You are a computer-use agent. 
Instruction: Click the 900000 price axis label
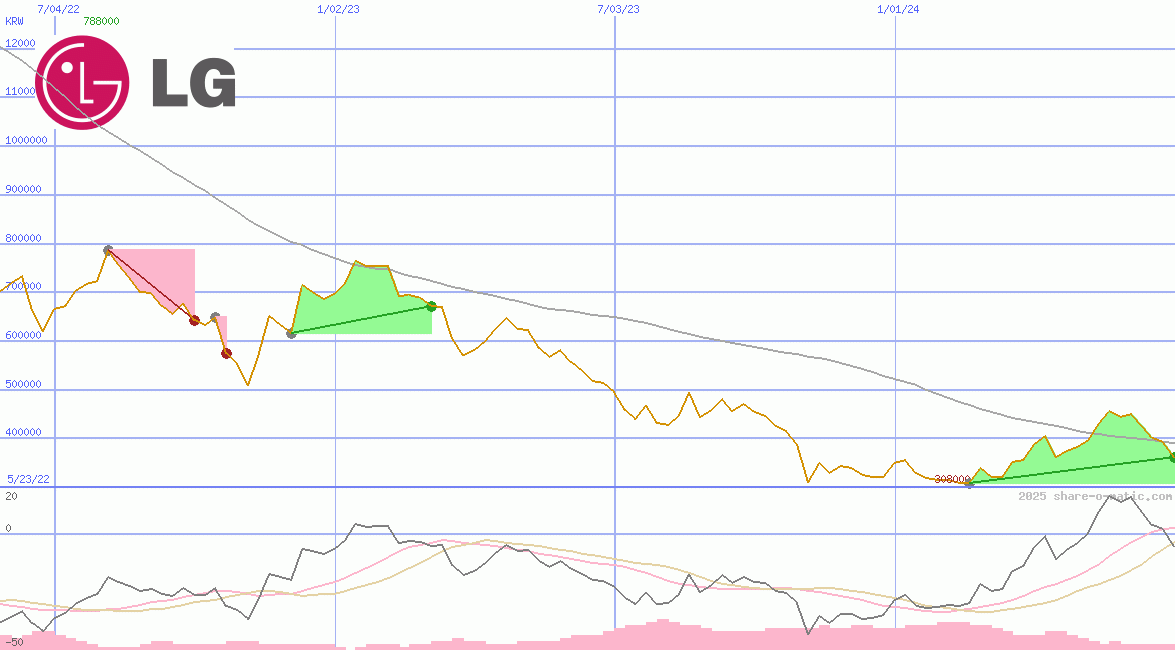(23, 190)
